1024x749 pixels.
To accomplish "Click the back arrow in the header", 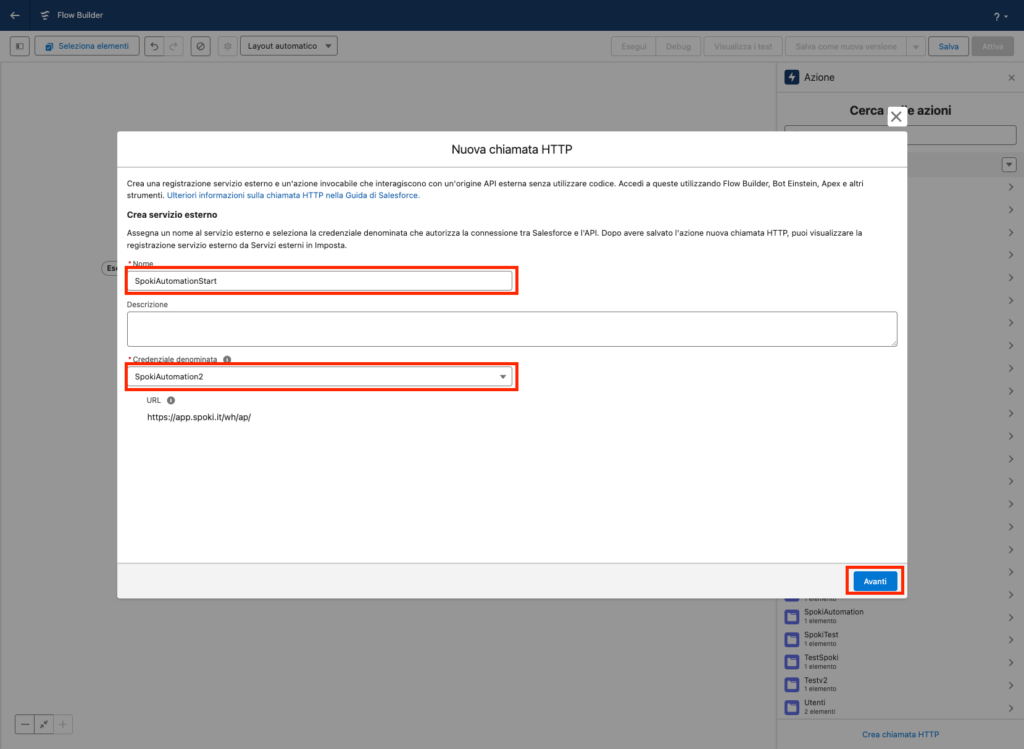I will 14,15.
